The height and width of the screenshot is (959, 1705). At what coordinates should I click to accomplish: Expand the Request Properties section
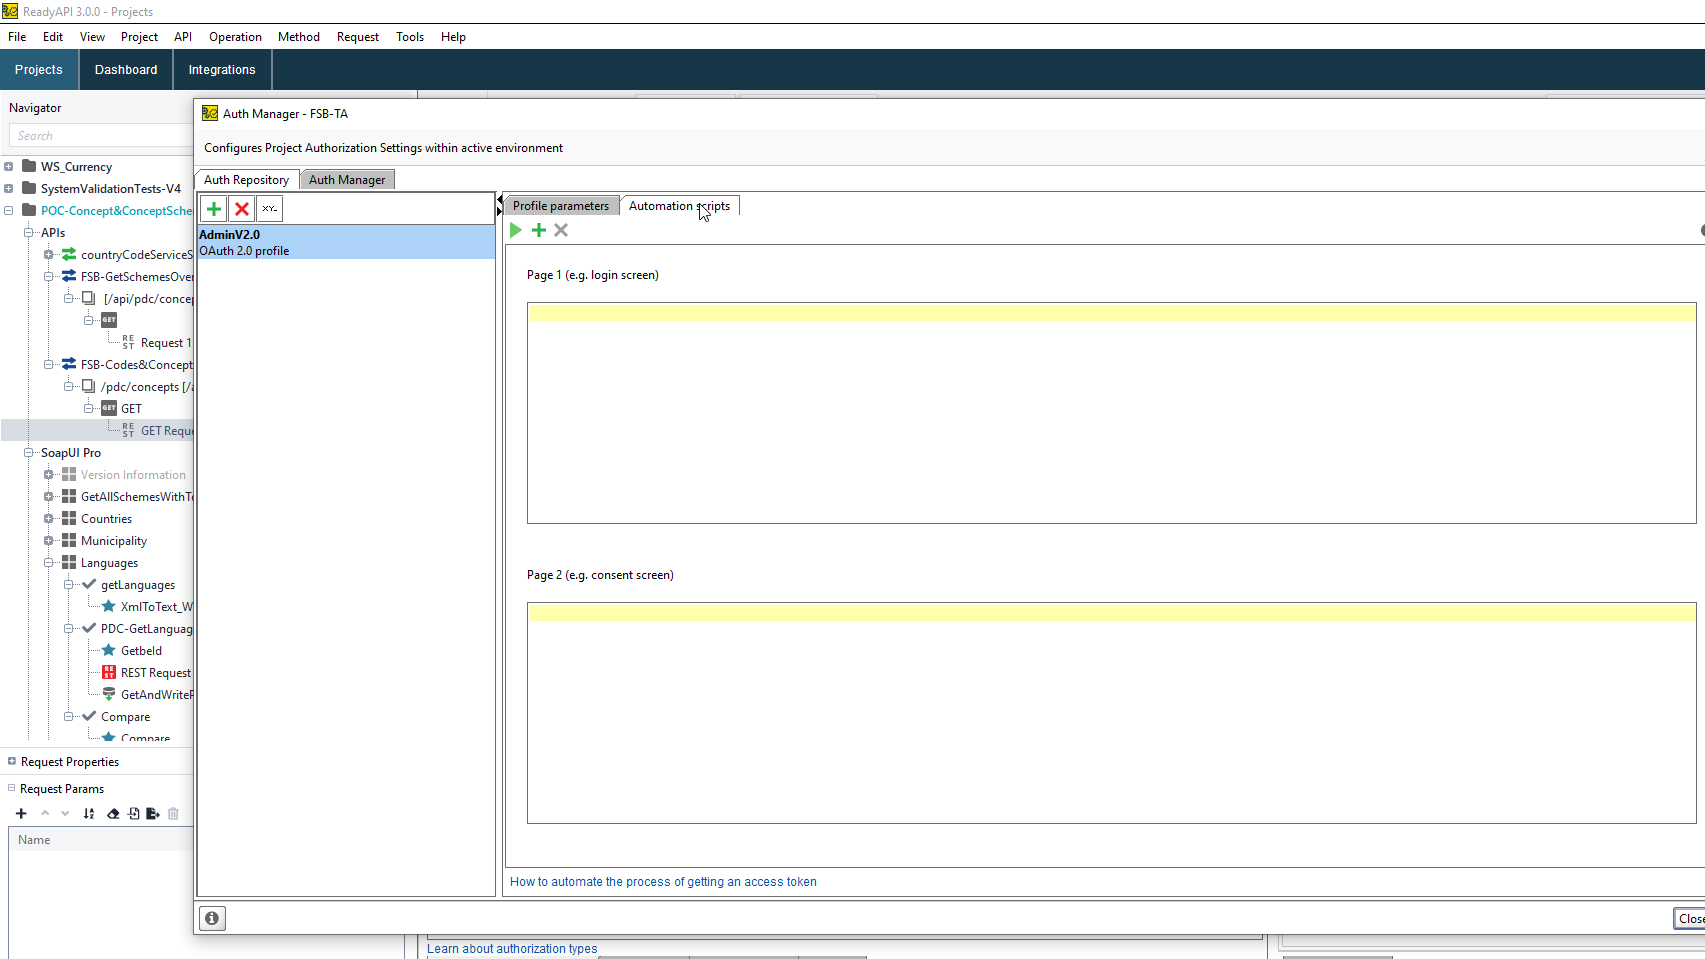click(12, 762)
